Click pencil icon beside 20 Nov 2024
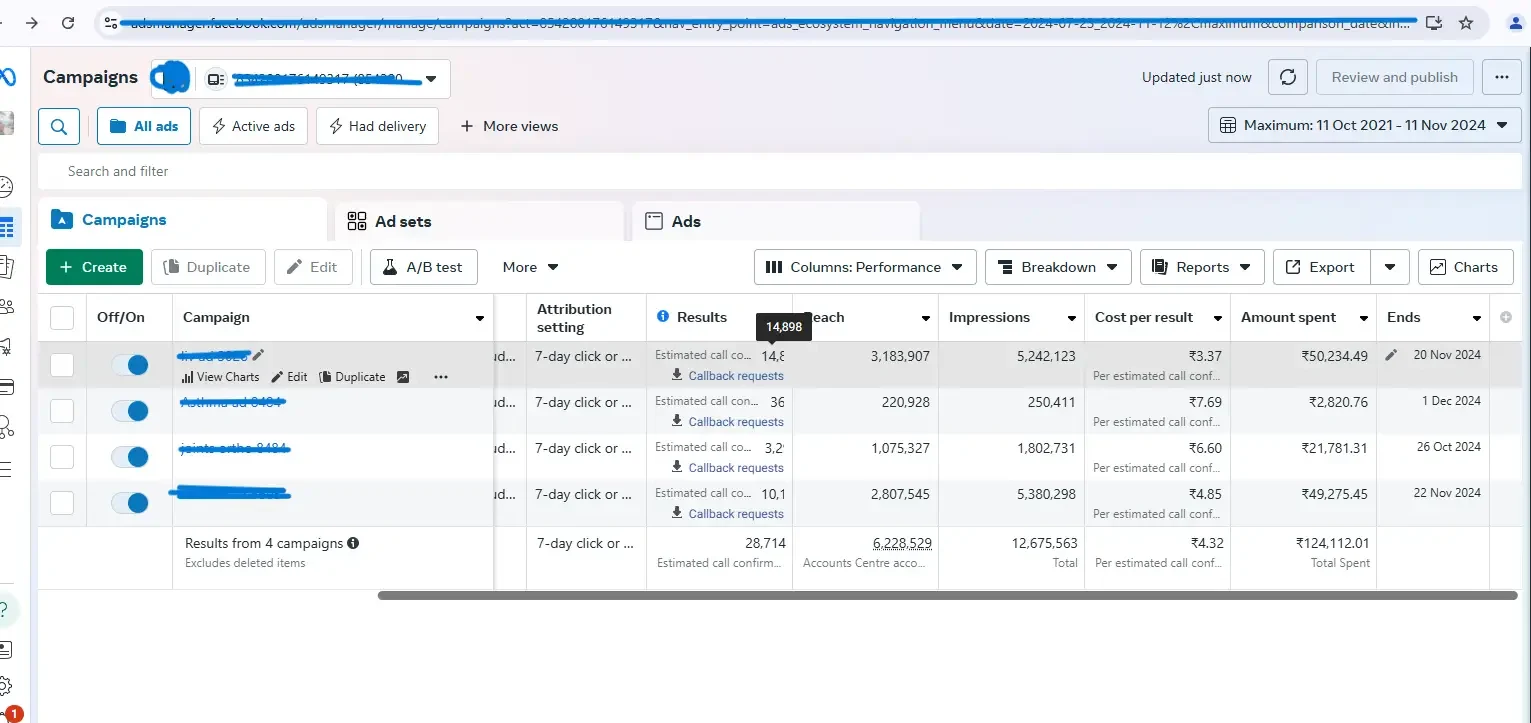 pyautogui.click(x=1391, y=355)
